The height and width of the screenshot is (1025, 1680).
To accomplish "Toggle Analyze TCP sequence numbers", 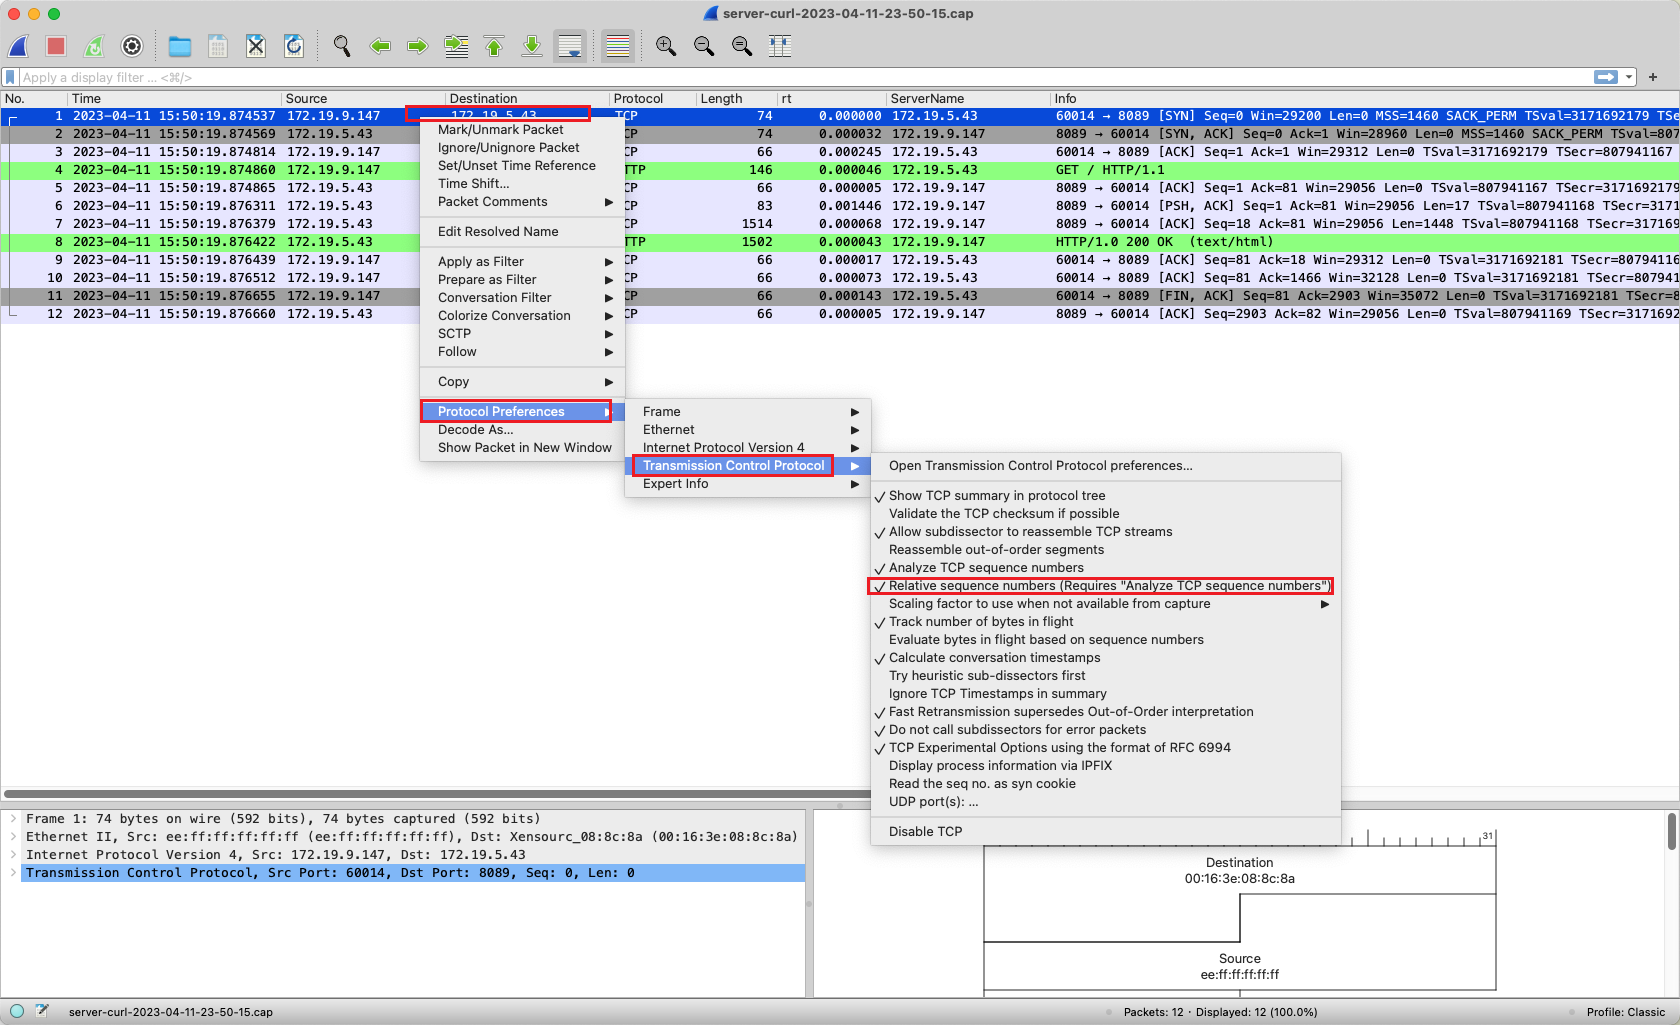I will click(986, 568).
